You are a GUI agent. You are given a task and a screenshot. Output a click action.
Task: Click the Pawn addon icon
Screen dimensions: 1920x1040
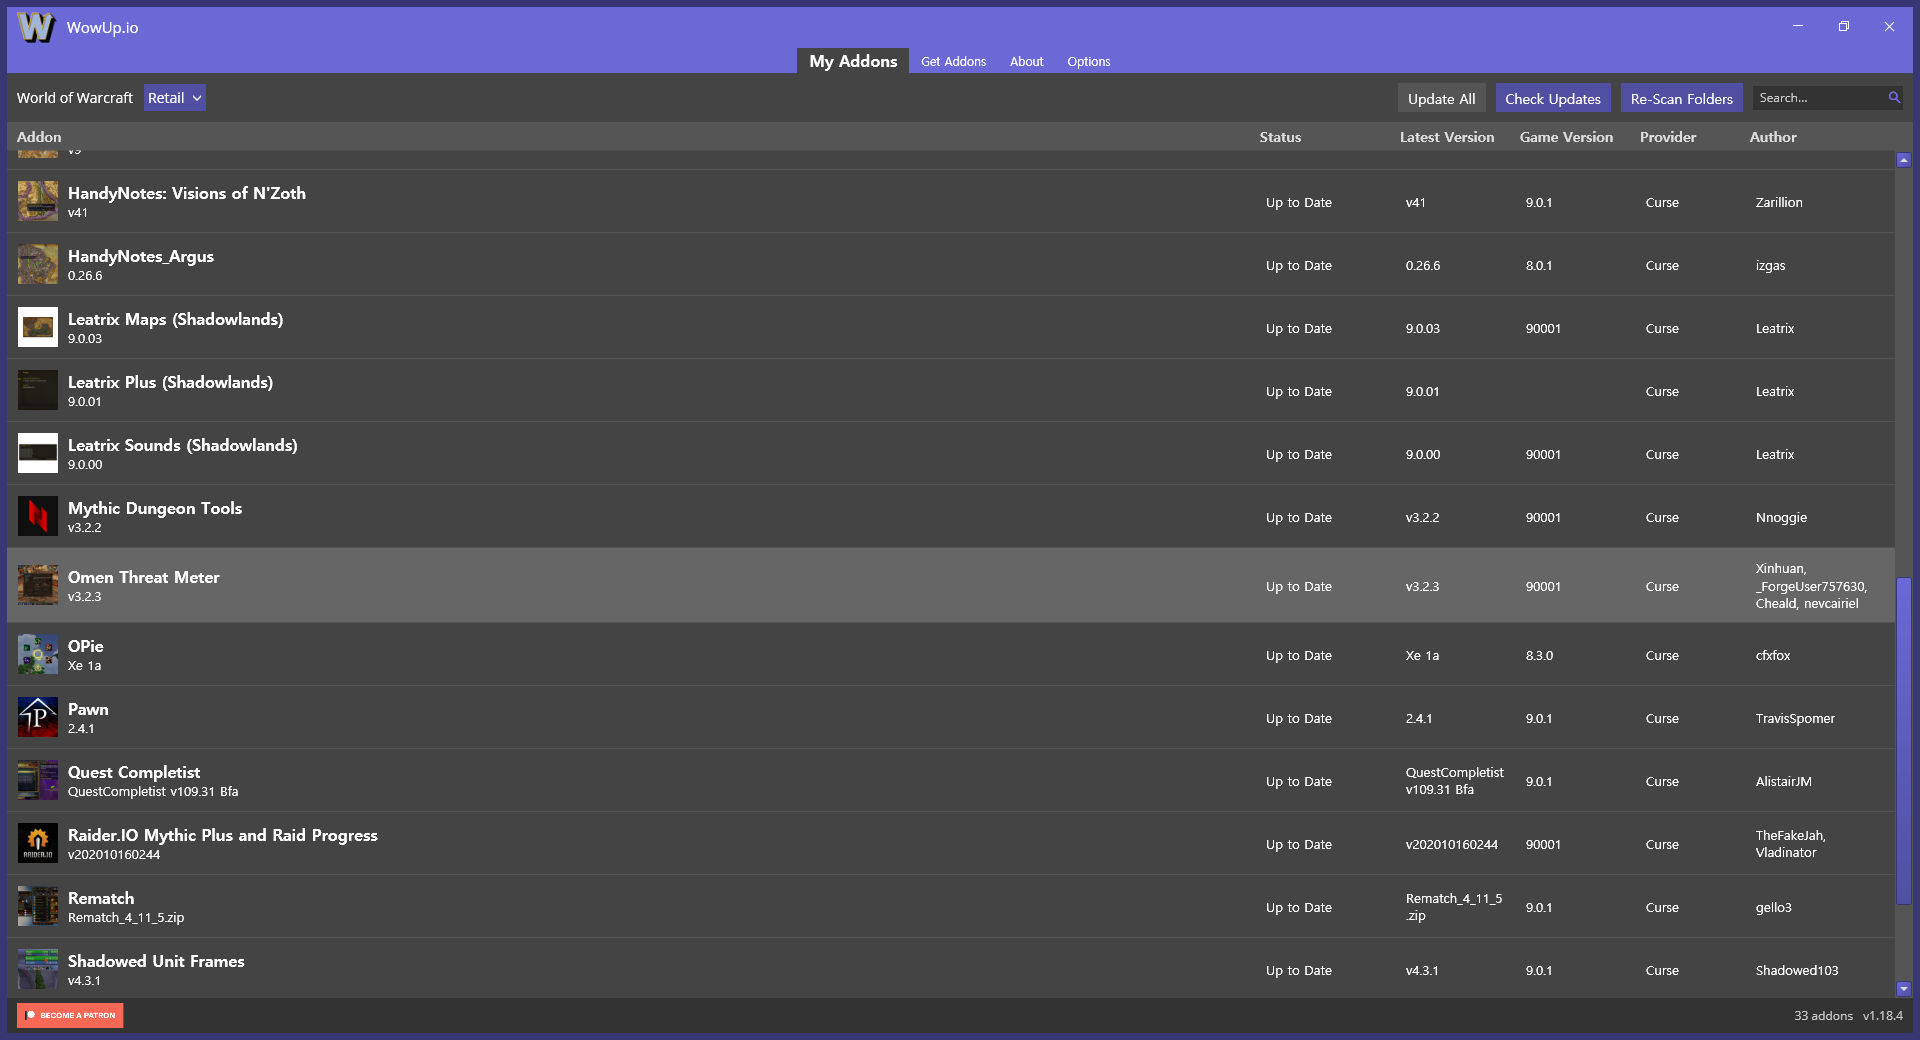coord(38,717)
